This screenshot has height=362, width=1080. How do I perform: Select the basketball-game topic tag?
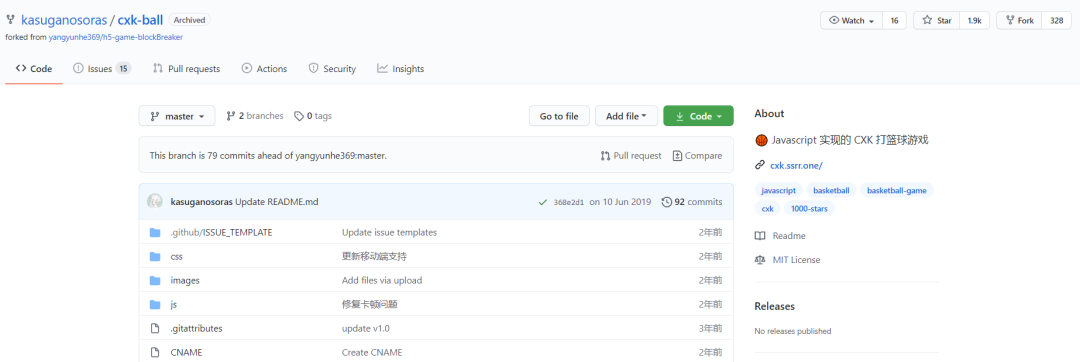897,190
